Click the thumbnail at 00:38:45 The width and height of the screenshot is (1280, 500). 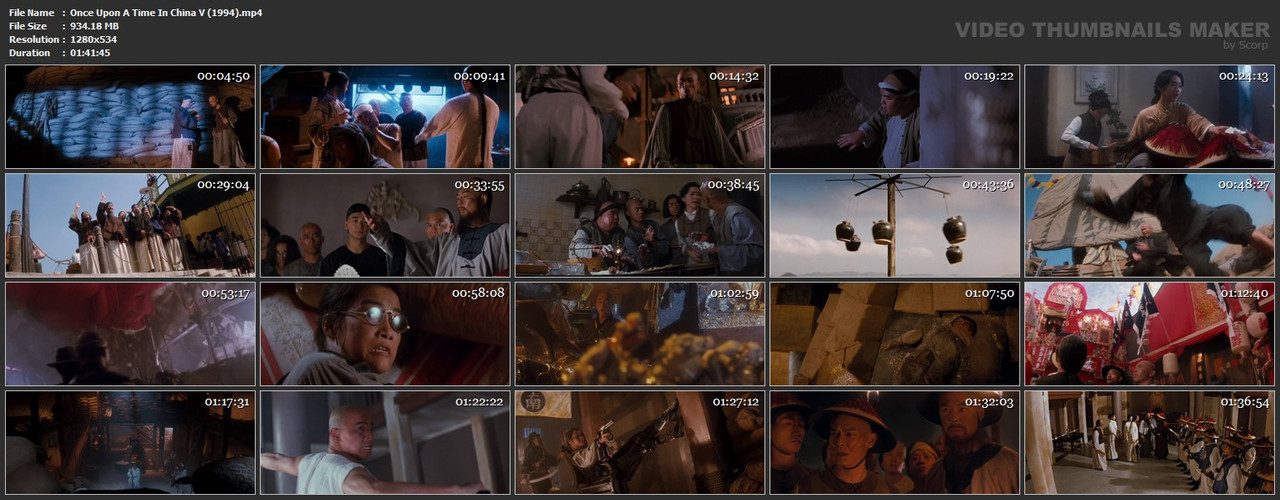click(x=640, y=225)
